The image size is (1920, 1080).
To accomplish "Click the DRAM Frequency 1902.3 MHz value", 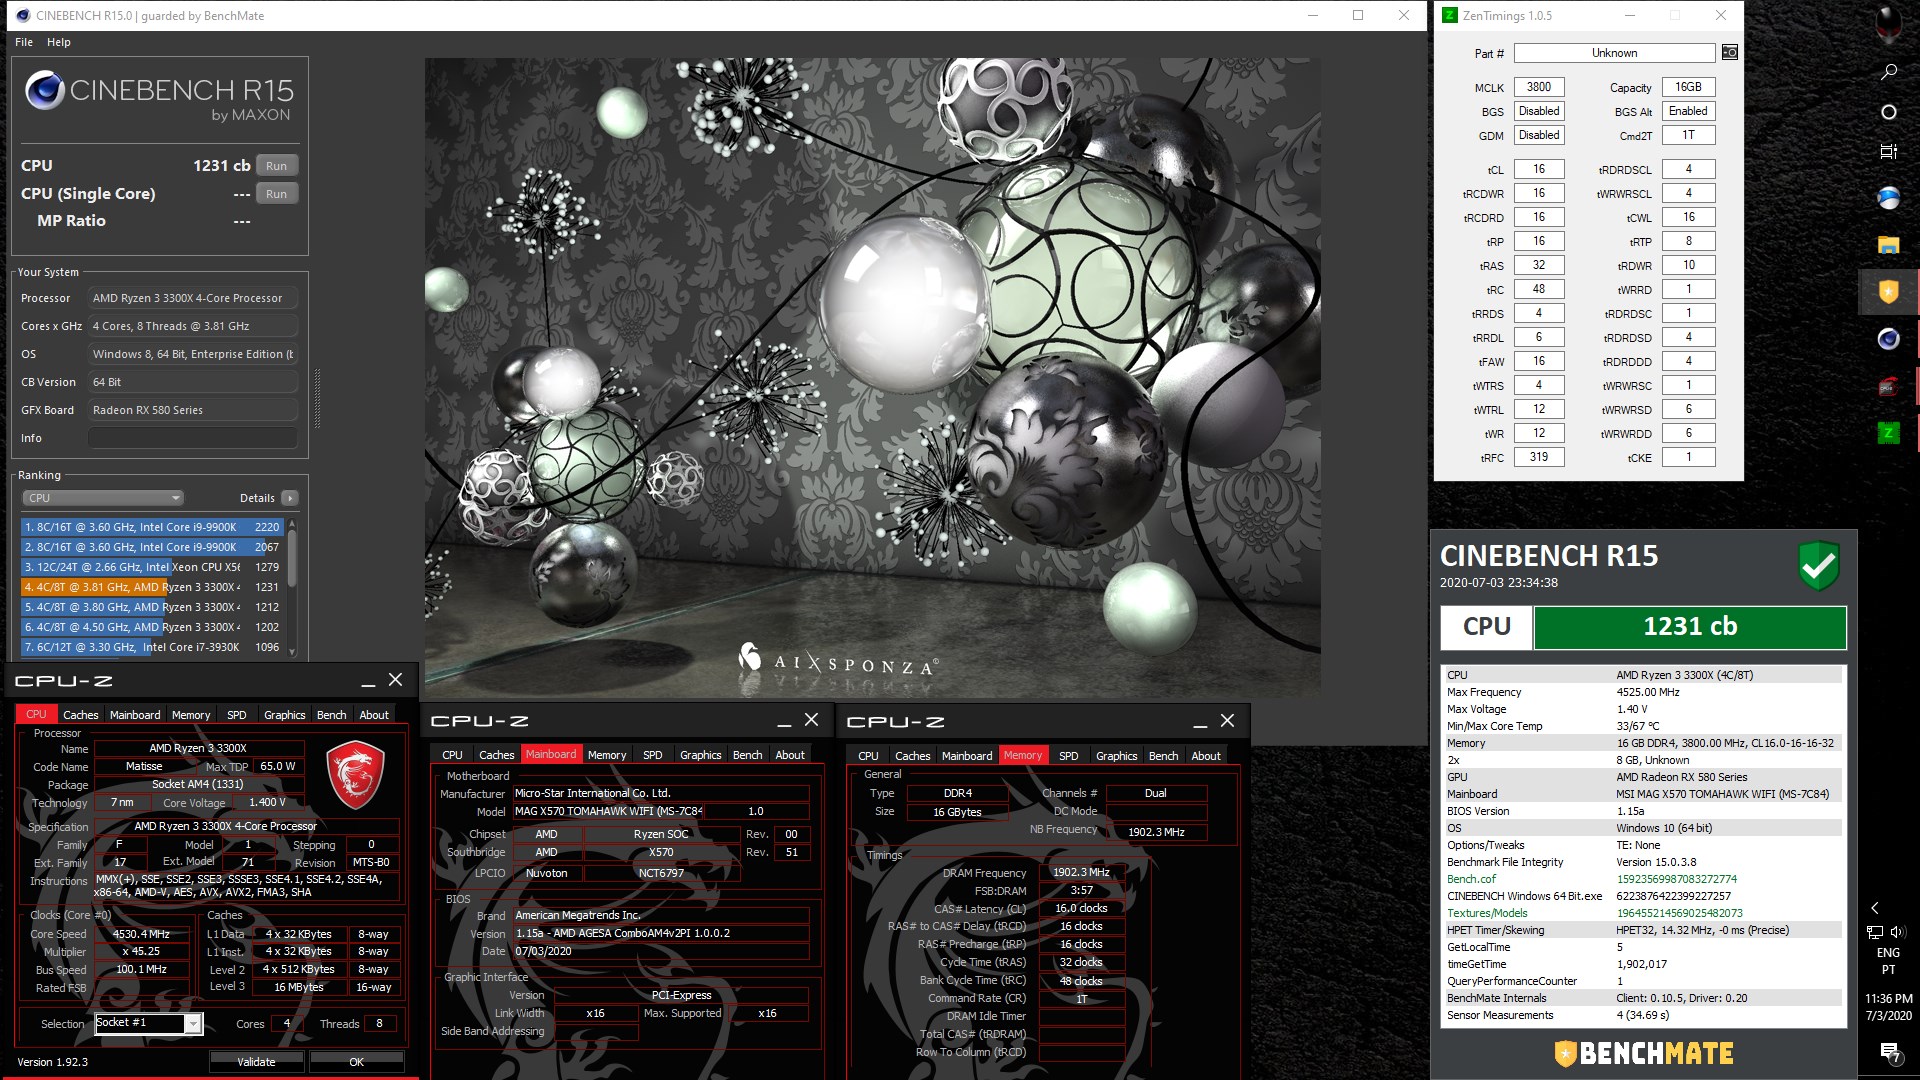I will [x=1081, y=872].
